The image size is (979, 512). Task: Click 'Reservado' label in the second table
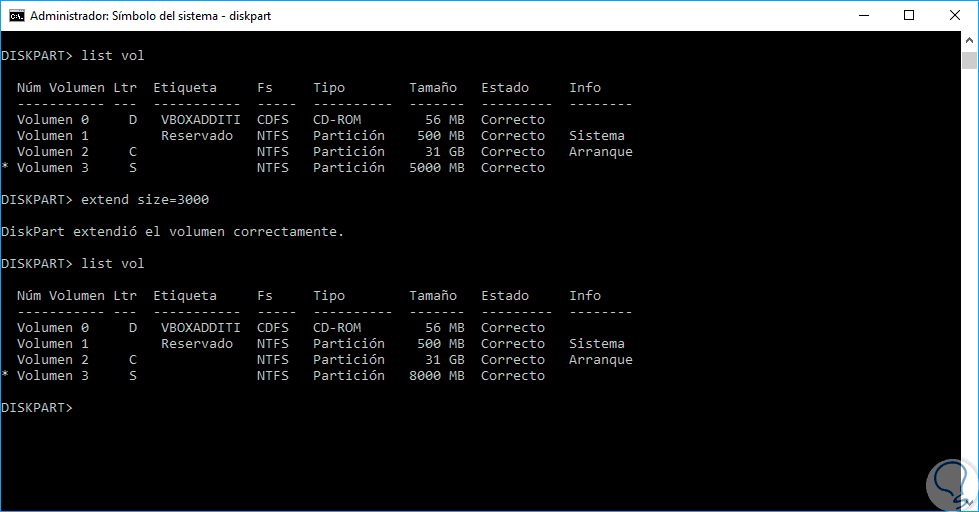tap(197, 344)
